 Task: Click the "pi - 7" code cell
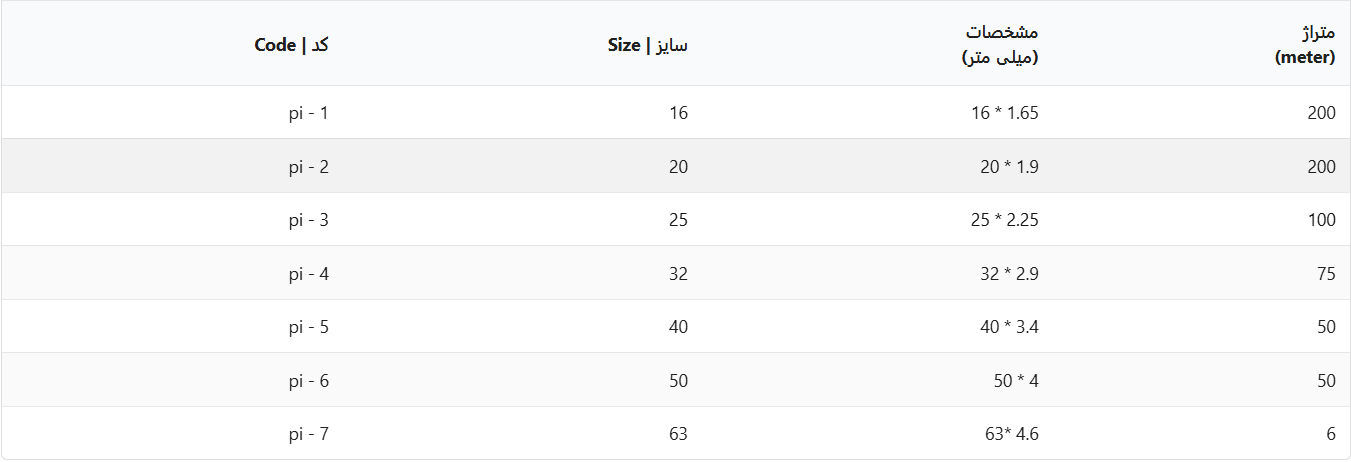(308, 434)
